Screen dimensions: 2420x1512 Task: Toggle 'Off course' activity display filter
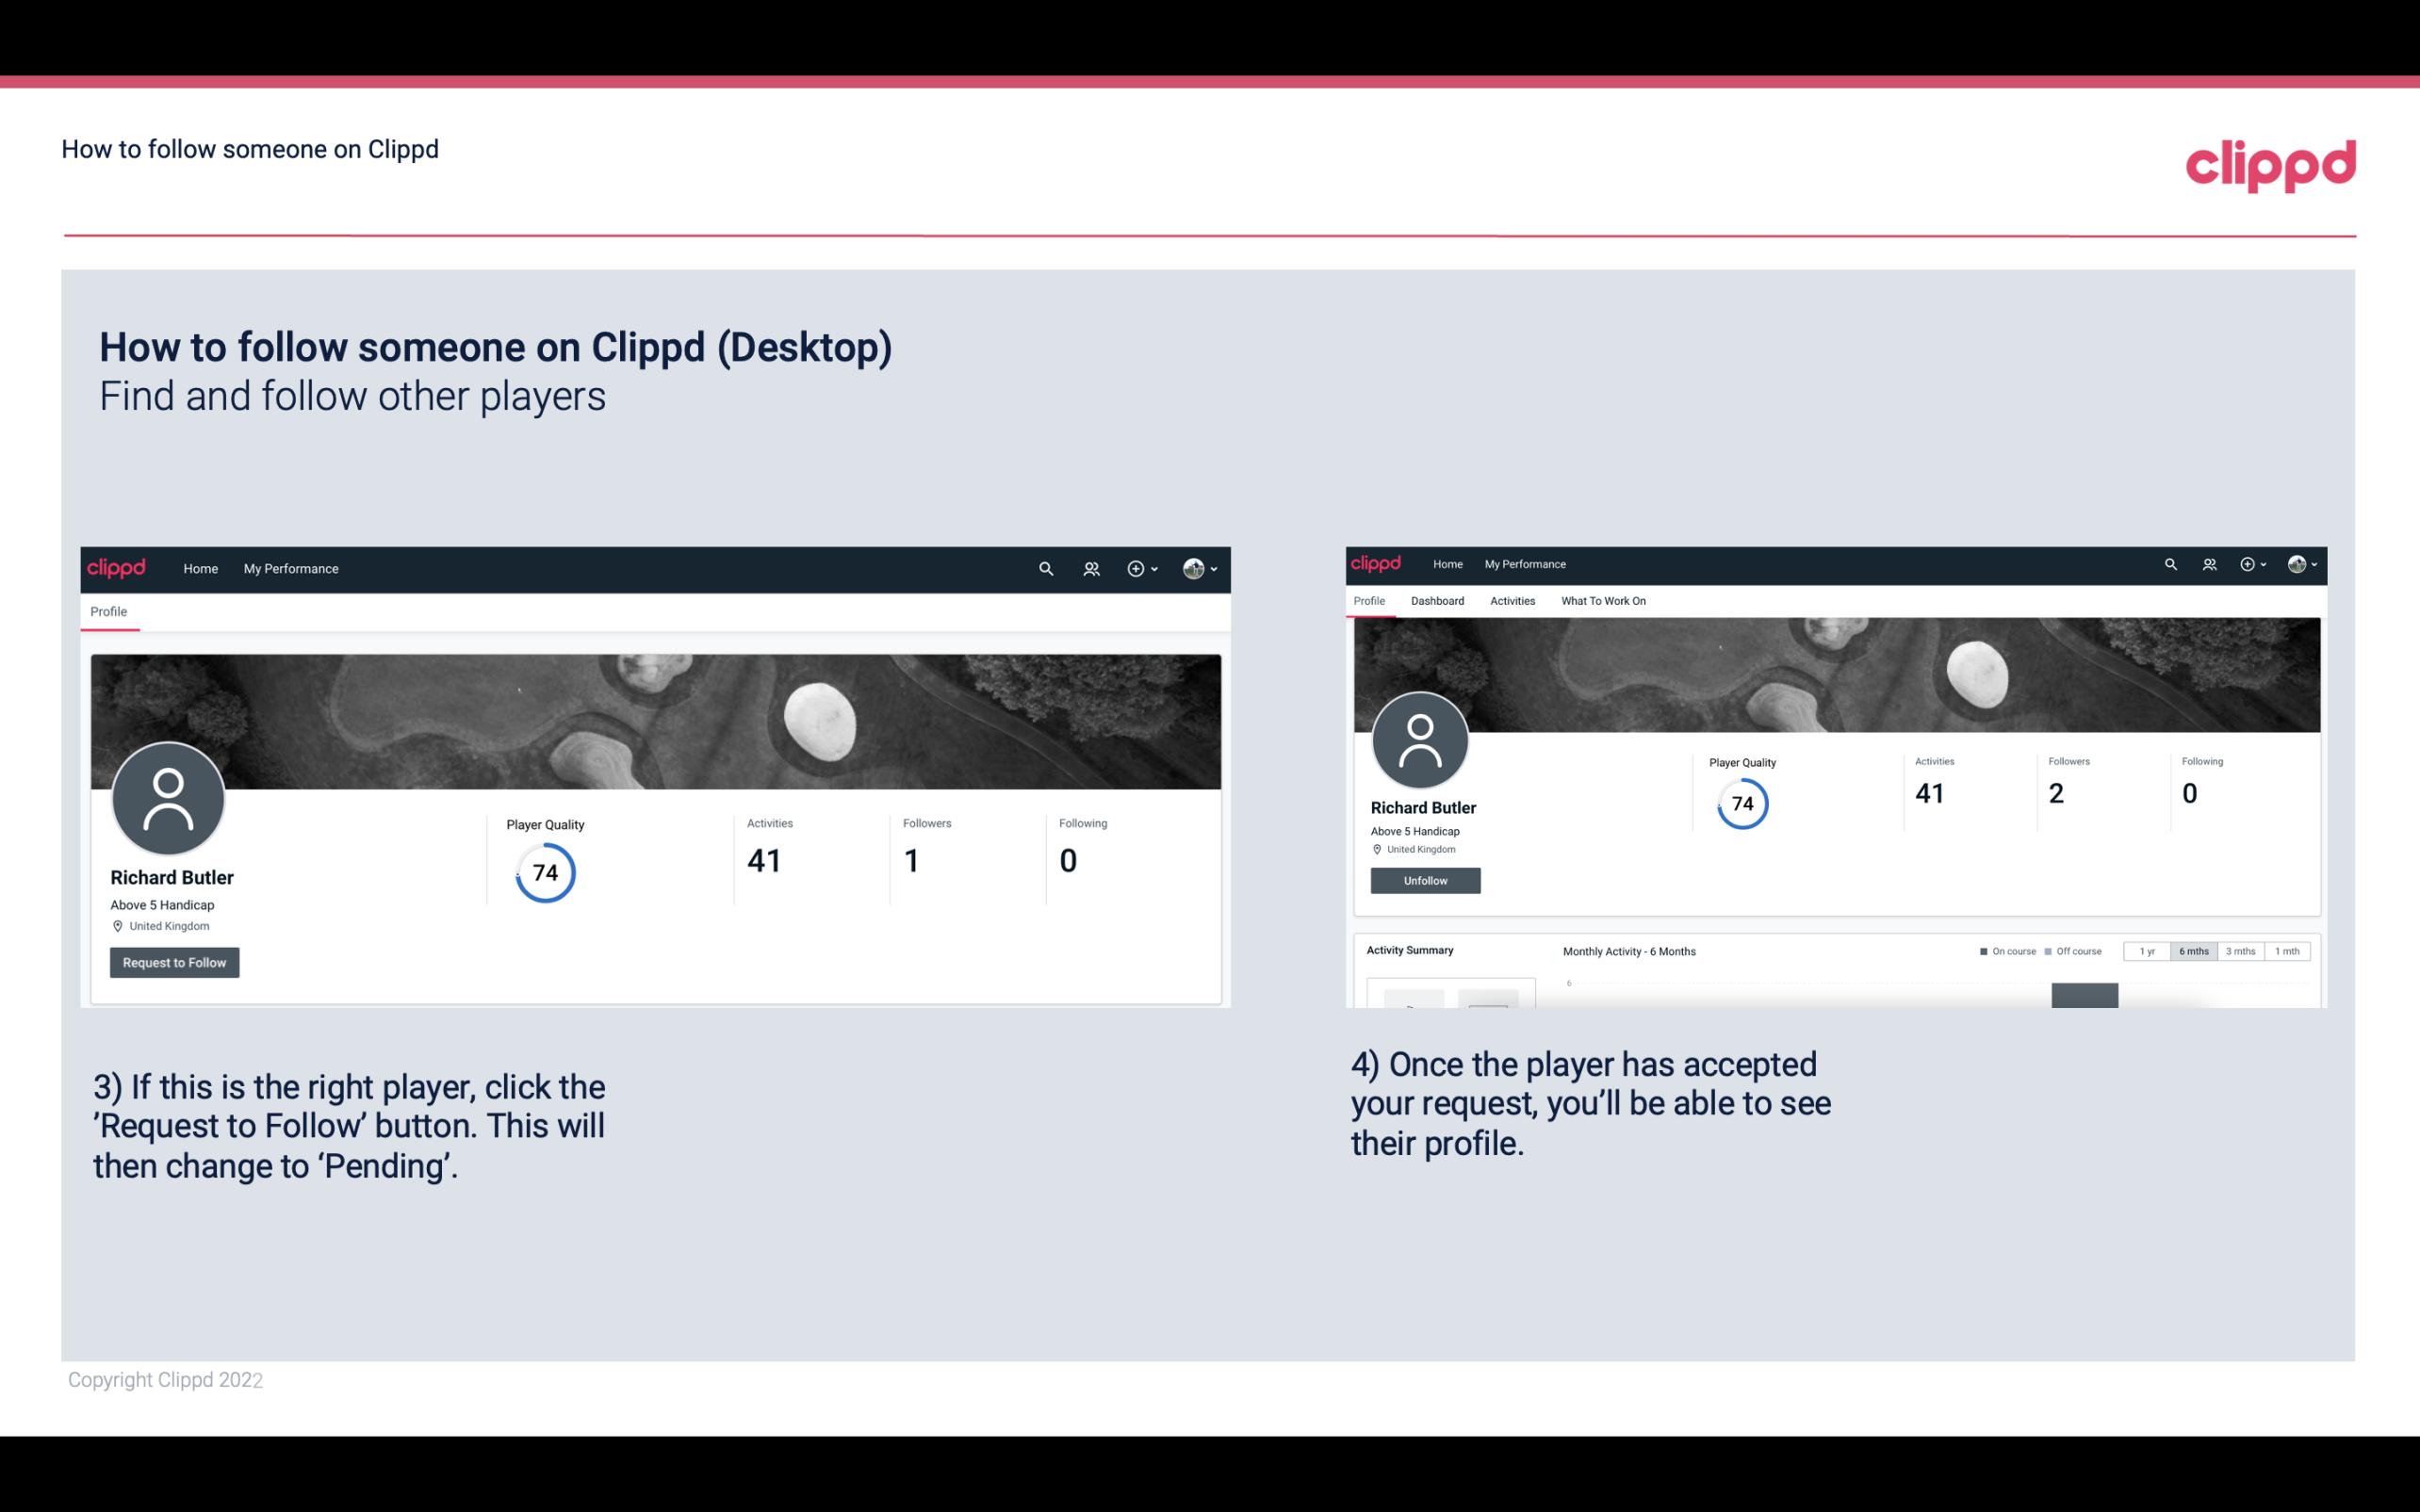(2075, 951)
